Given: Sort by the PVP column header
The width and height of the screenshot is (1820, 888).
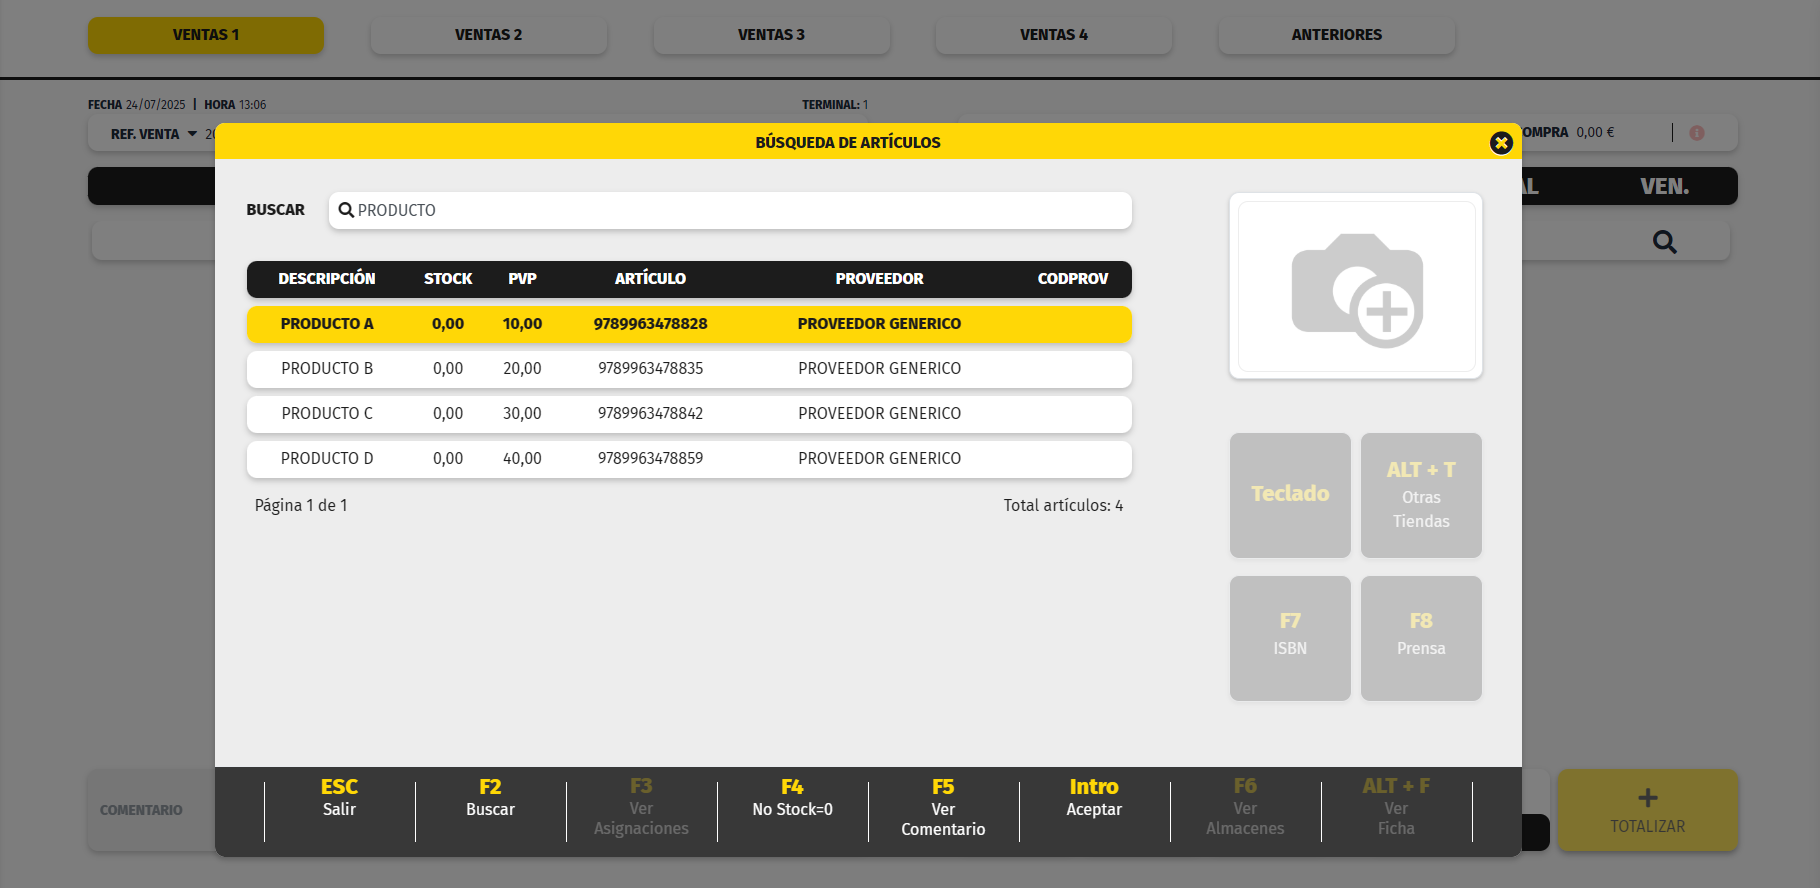Looking at the screenshot, I should [522, 279].
